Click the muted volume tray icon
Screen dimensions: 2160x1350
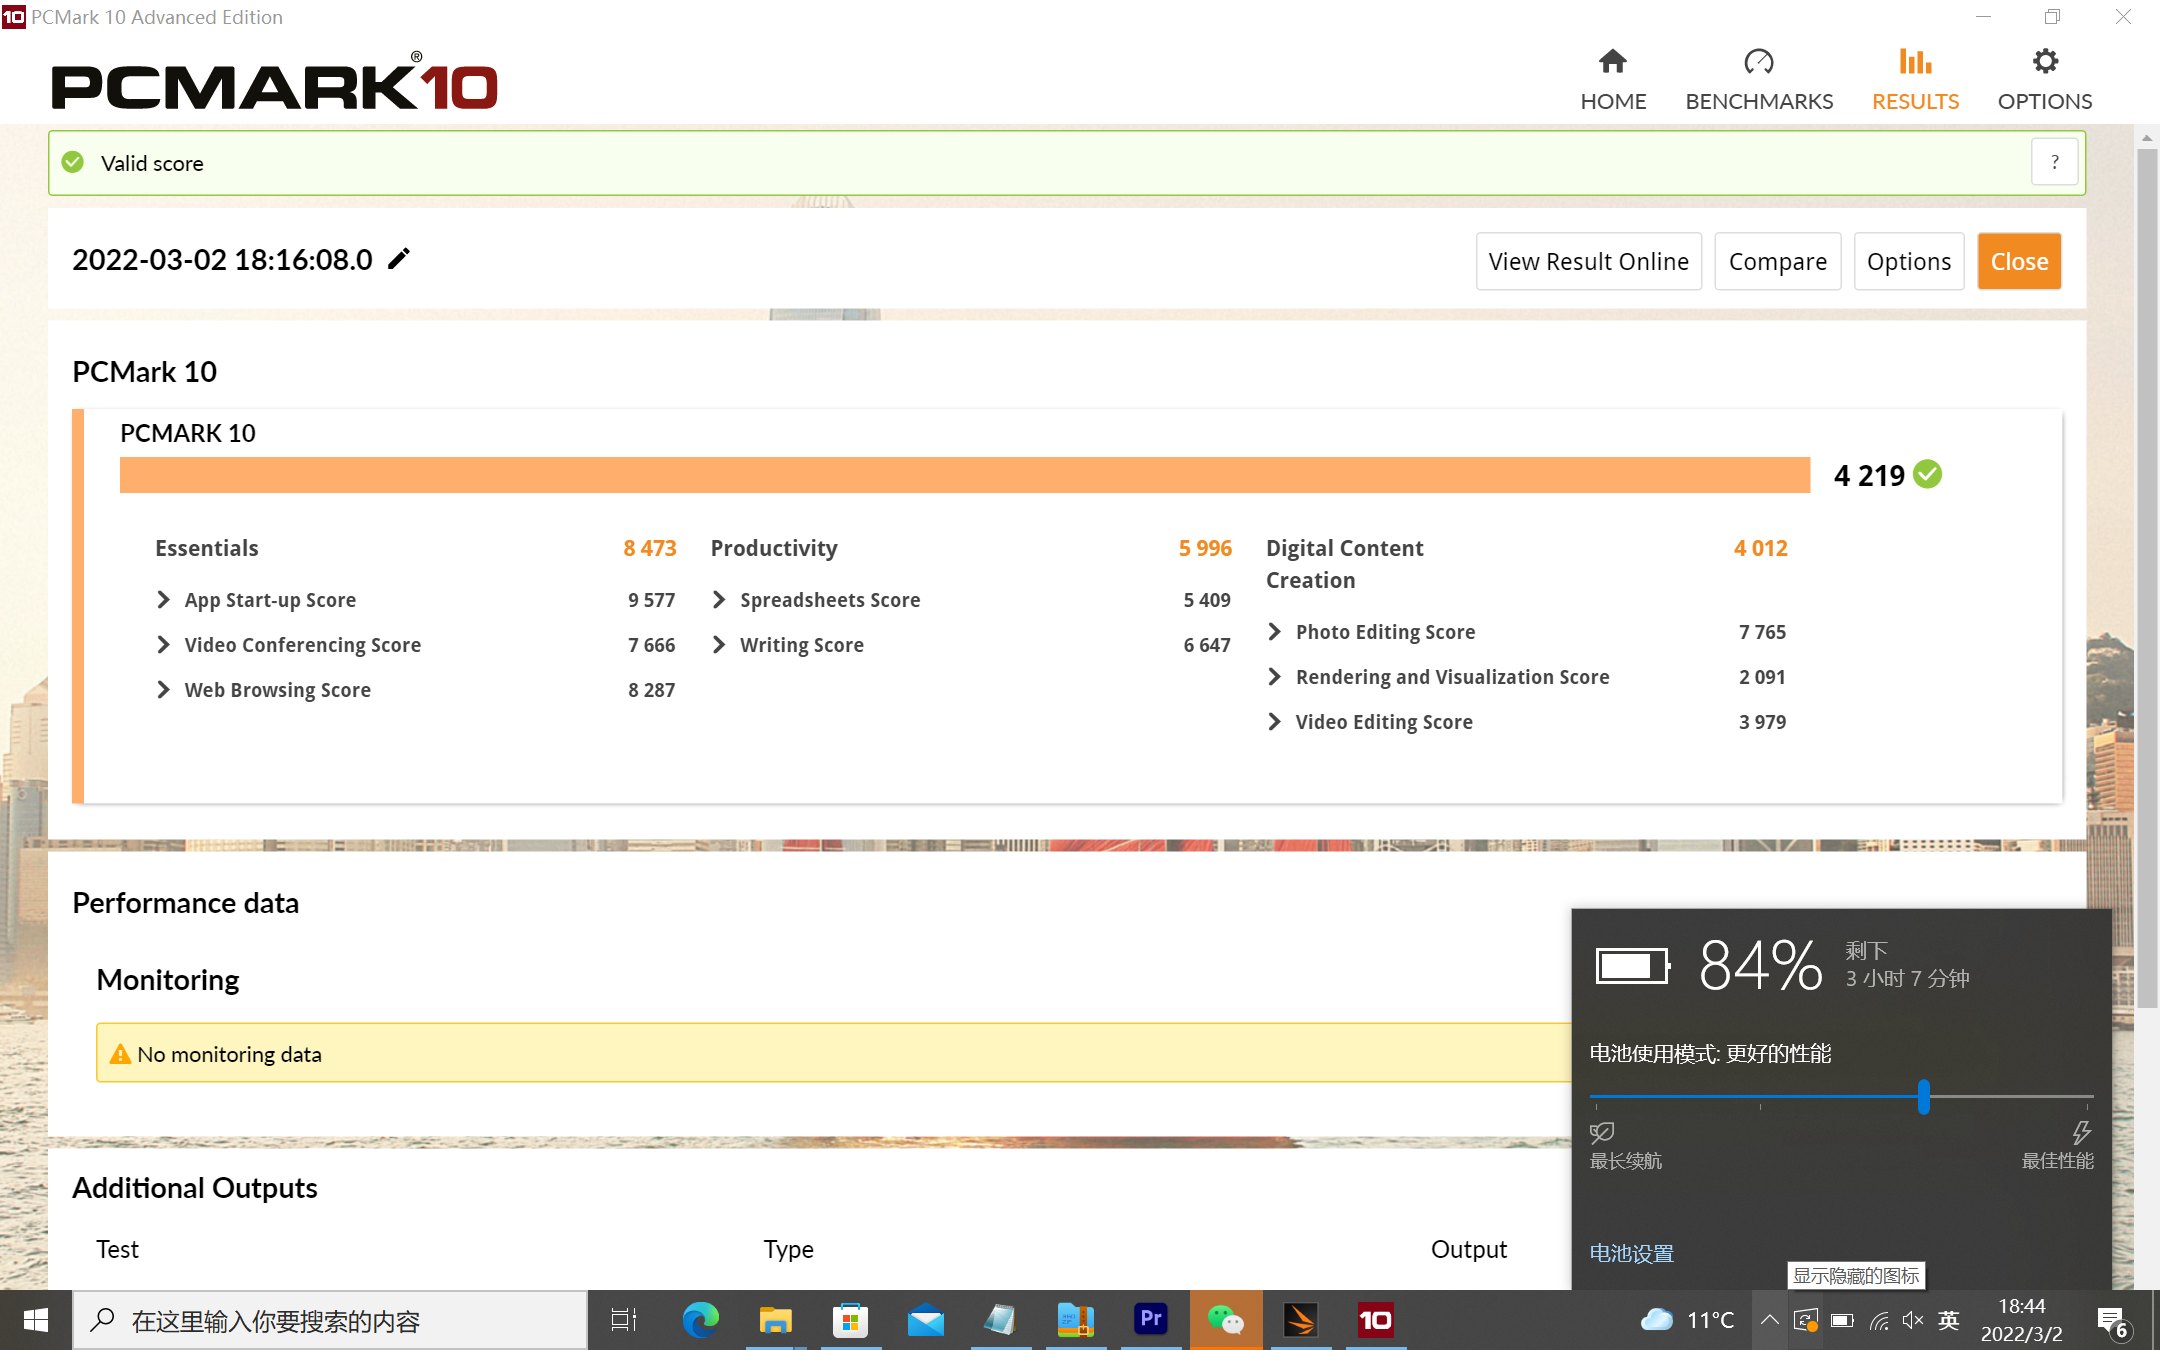[1913, 1320]
